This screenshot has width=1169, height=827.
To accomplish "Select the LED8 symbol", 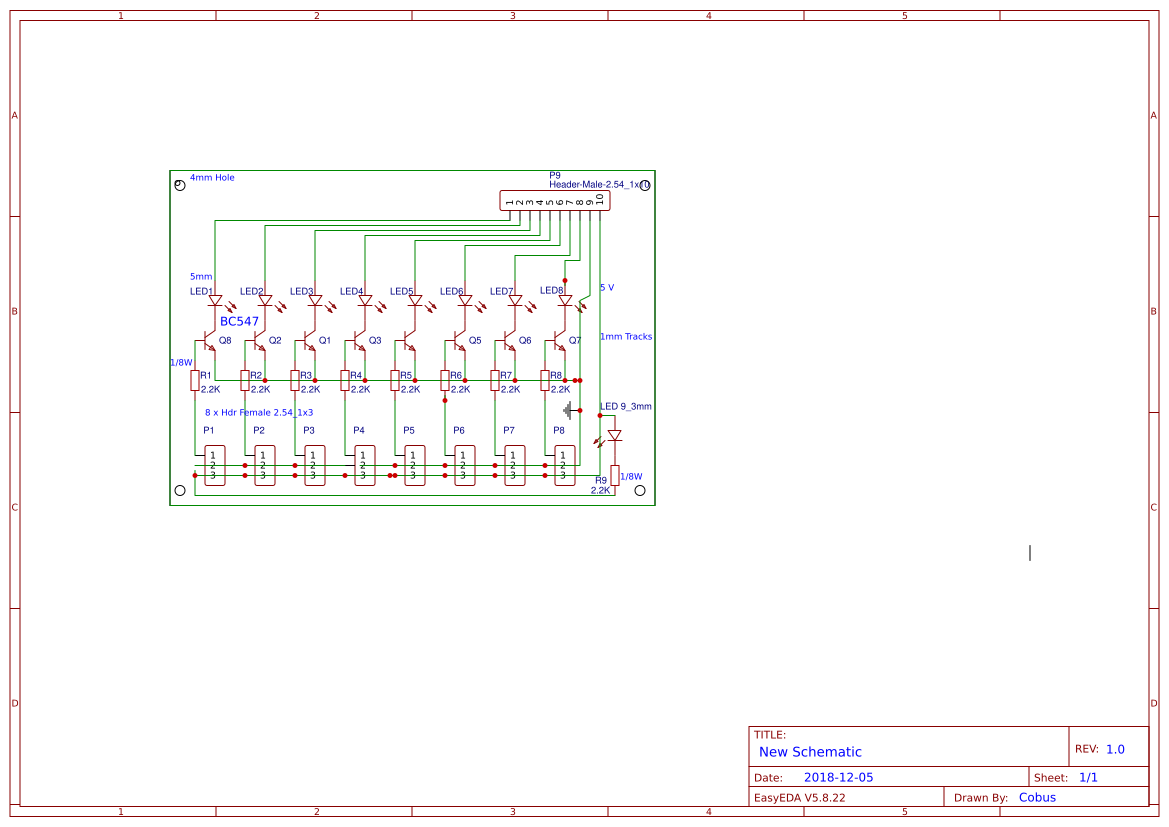I will pyautogui.click(x=564, y=299).
